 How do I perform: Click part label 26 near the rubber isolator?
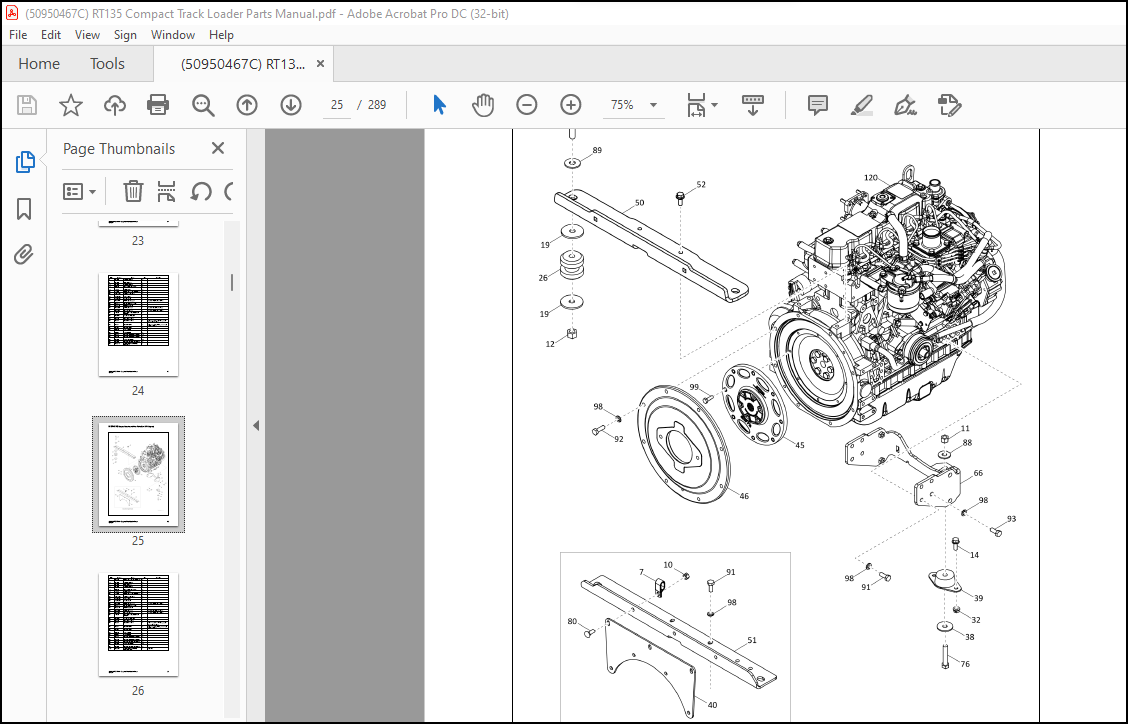[x=543, y=278]
